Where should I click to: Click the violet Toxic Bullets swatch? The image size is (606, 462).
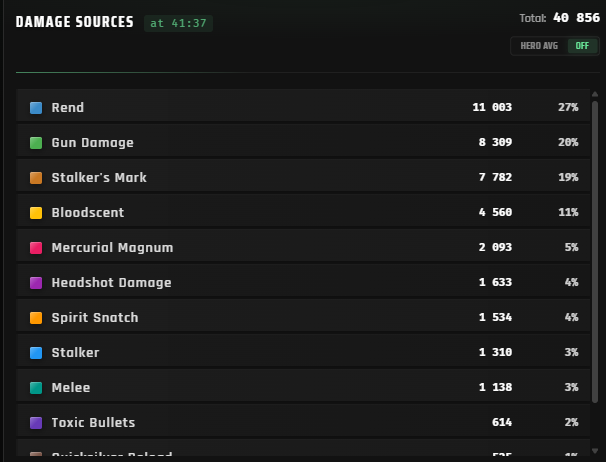tap(36, 423)
